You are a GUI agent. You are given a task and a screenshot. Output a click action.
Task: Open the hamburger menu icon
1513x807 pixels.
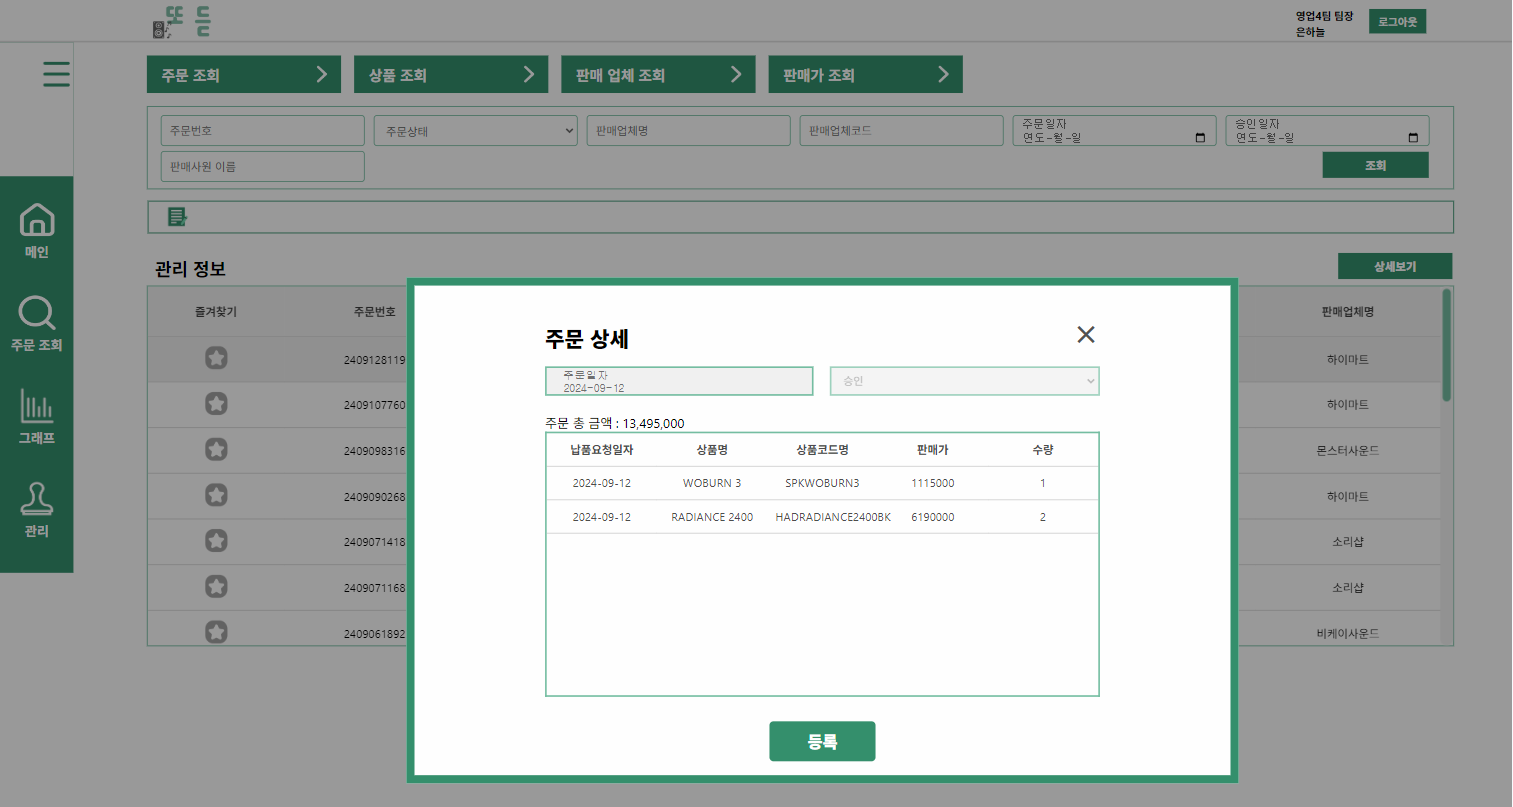(56, 74)
